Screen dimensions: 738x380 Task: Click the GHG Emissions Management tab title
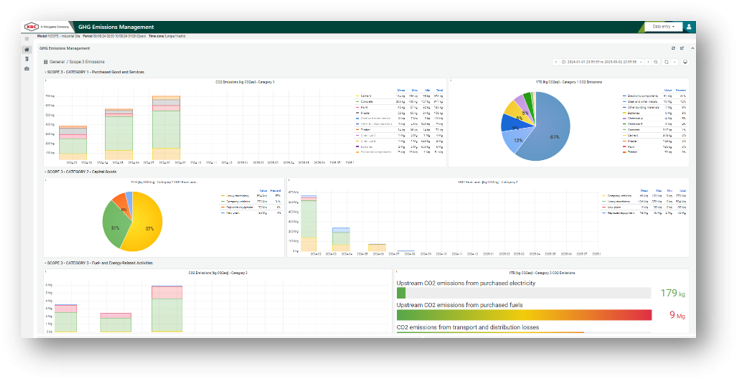point(64,48)
